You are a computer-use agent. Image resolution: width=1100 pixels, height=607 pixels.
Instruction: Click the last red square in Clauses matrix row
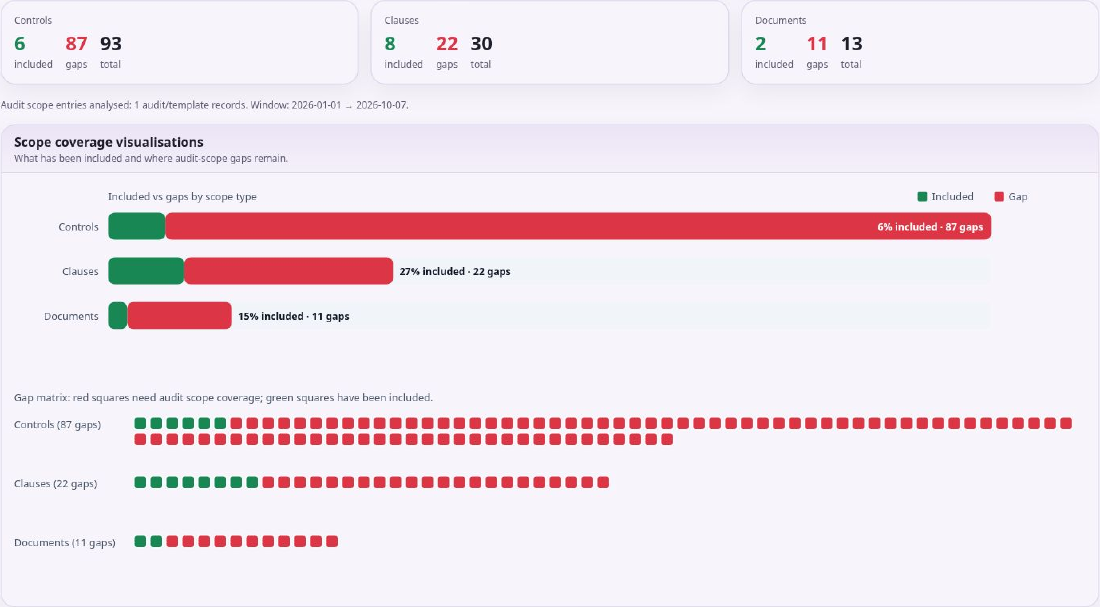point(603,482)
